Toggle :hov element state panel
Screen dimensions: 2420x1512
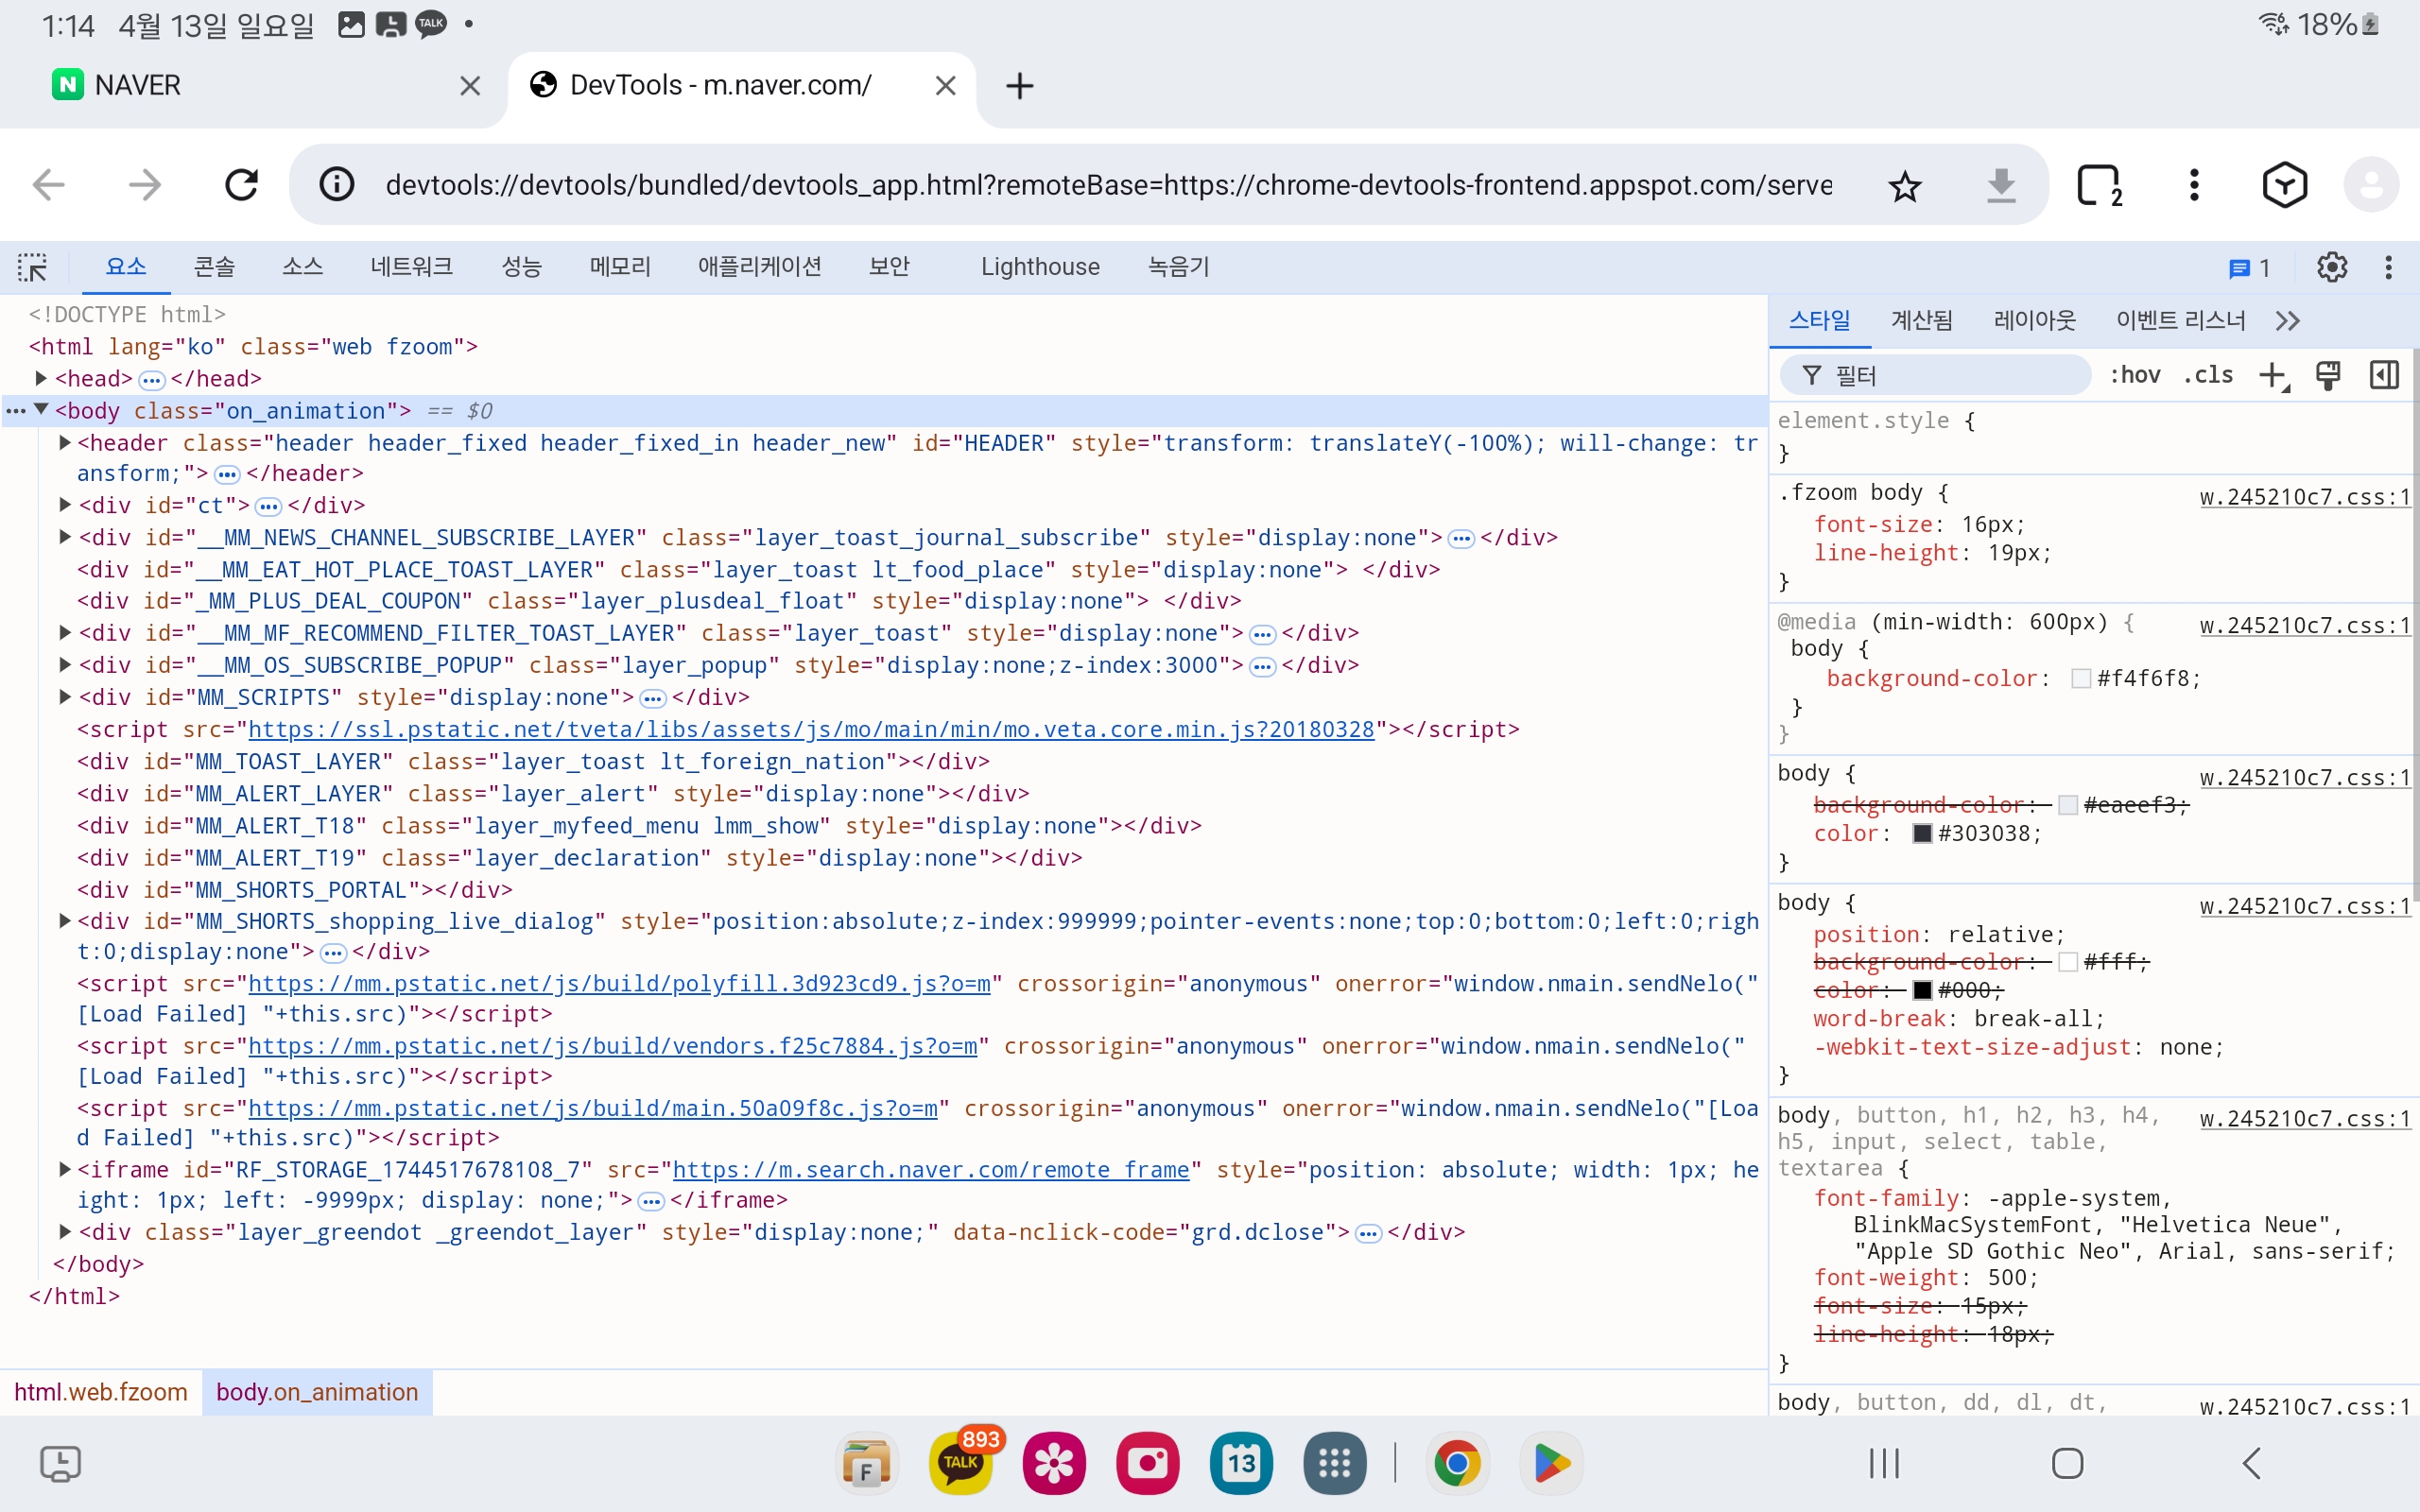click(2135, 375)
